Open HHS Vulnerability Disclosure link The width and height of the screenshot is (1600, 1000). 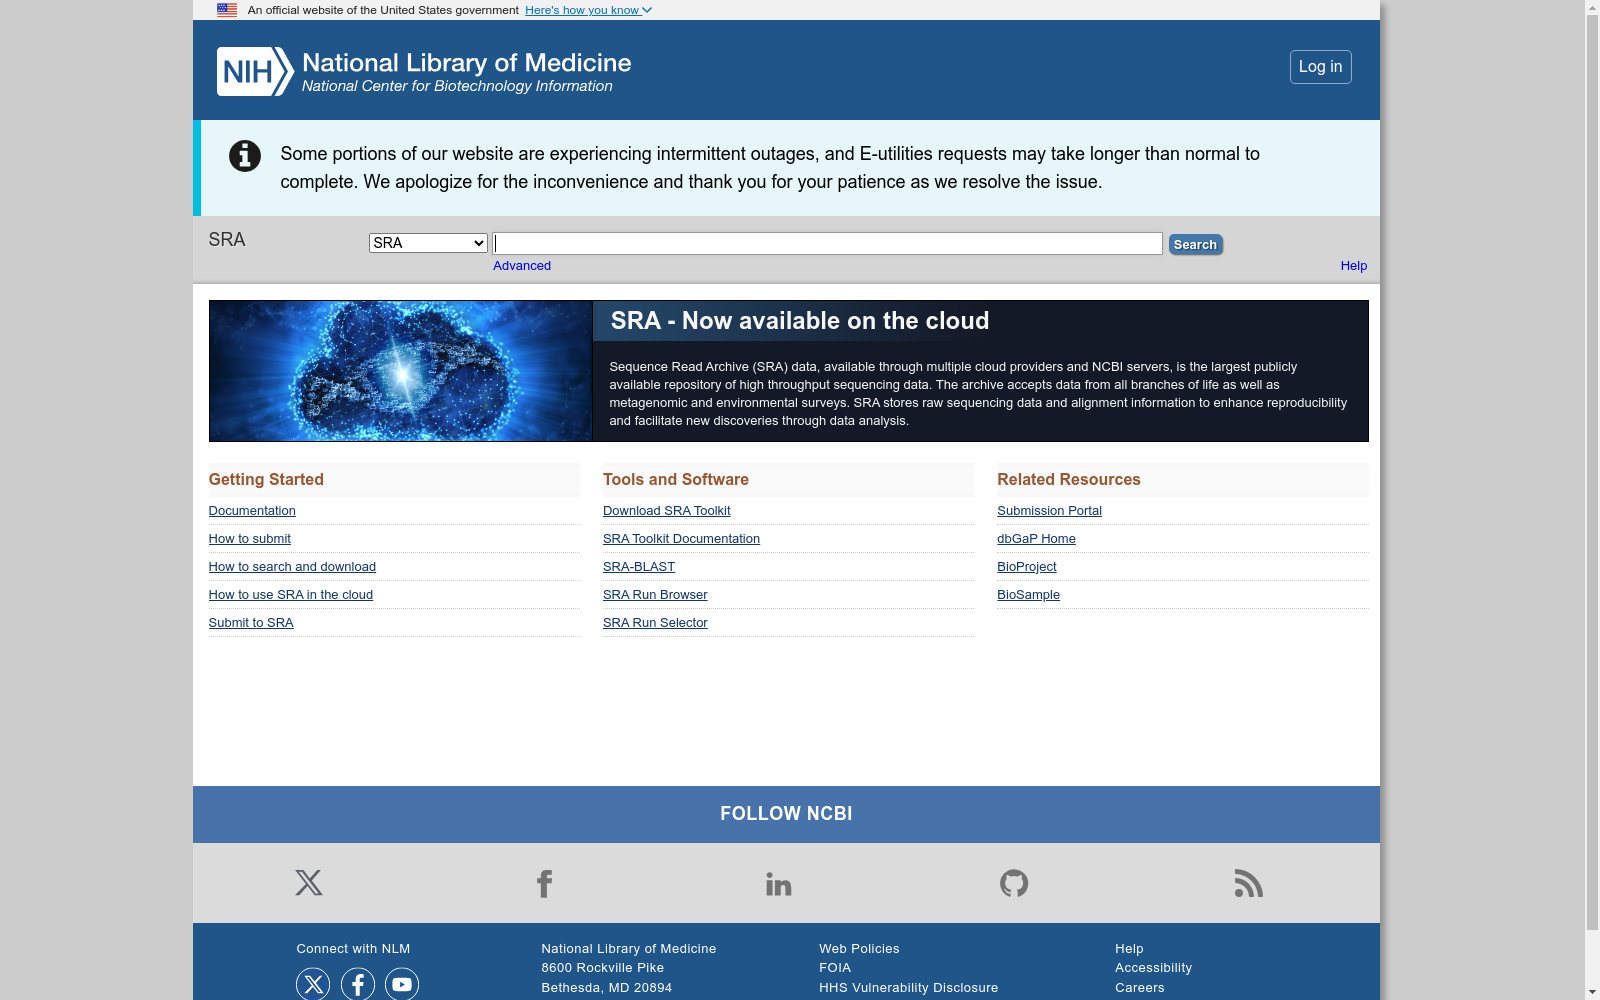coord(908,988)
